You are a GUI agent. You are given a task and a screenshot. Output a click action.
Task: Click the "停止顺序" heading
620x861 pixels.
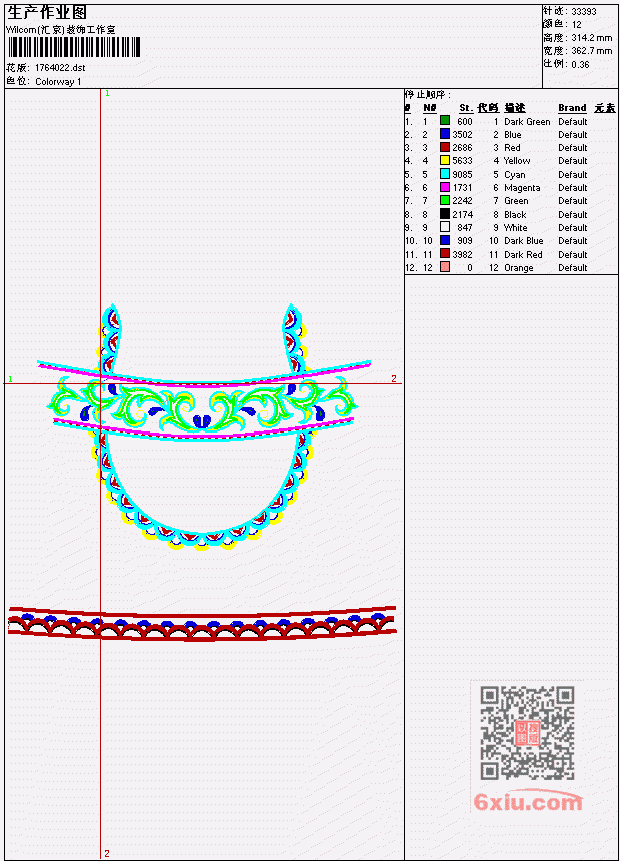(x=427, y=94)
